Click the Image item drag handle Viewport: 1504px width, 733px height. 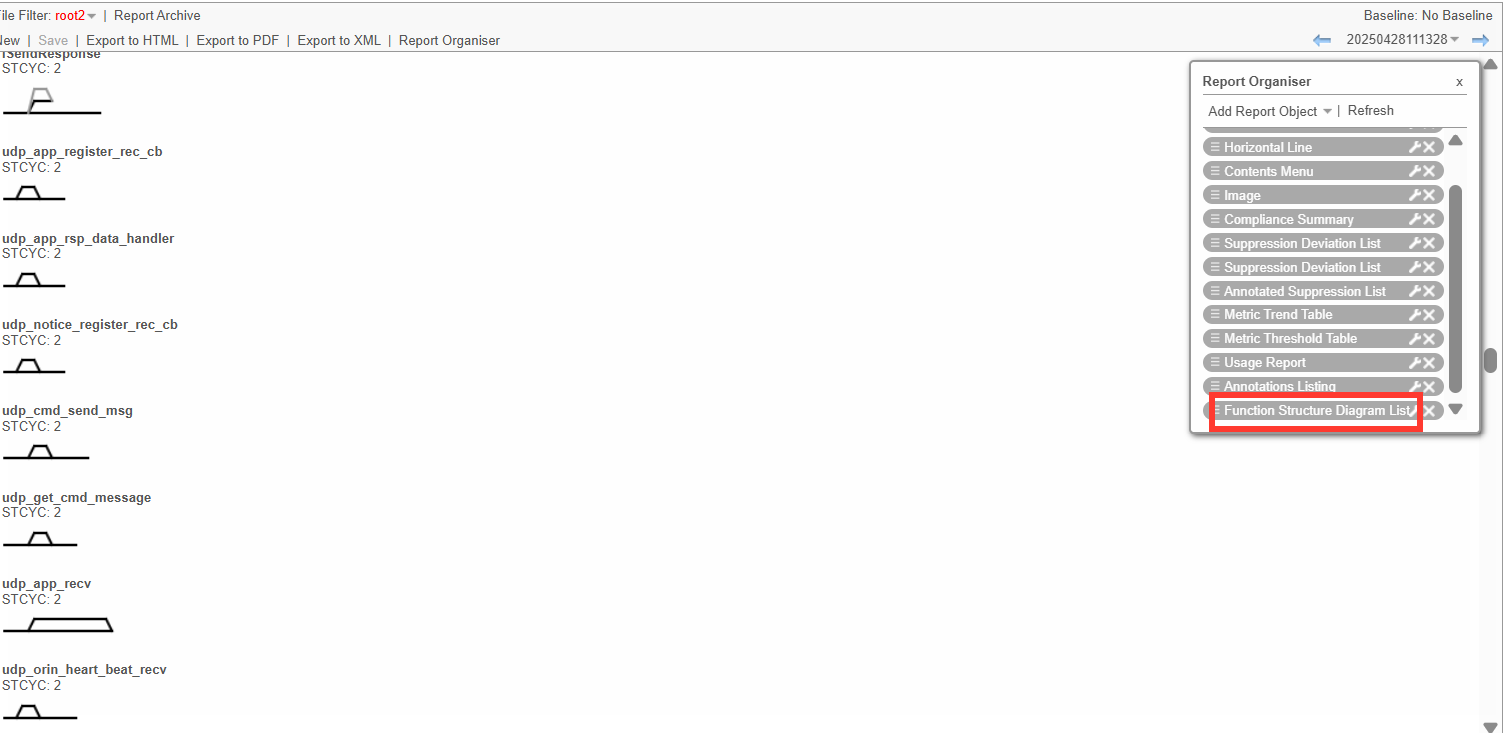[x=1215, y=195]
